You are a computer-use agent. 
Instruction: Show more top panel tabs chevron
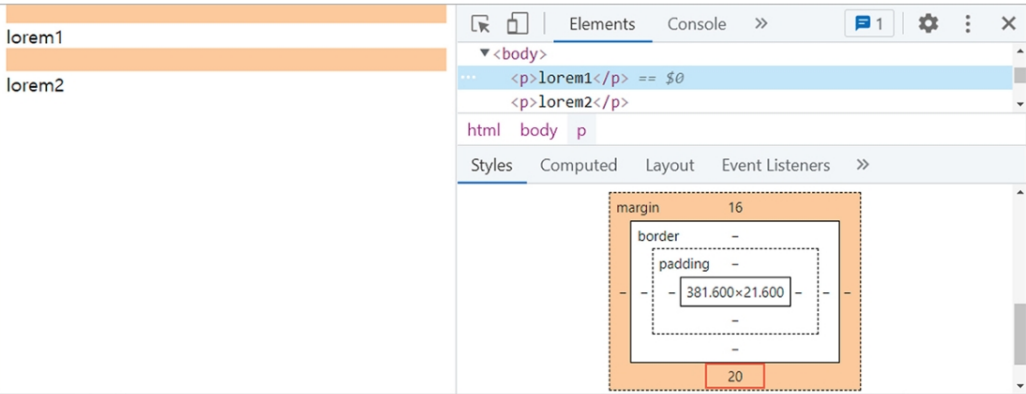coord(760,24)
